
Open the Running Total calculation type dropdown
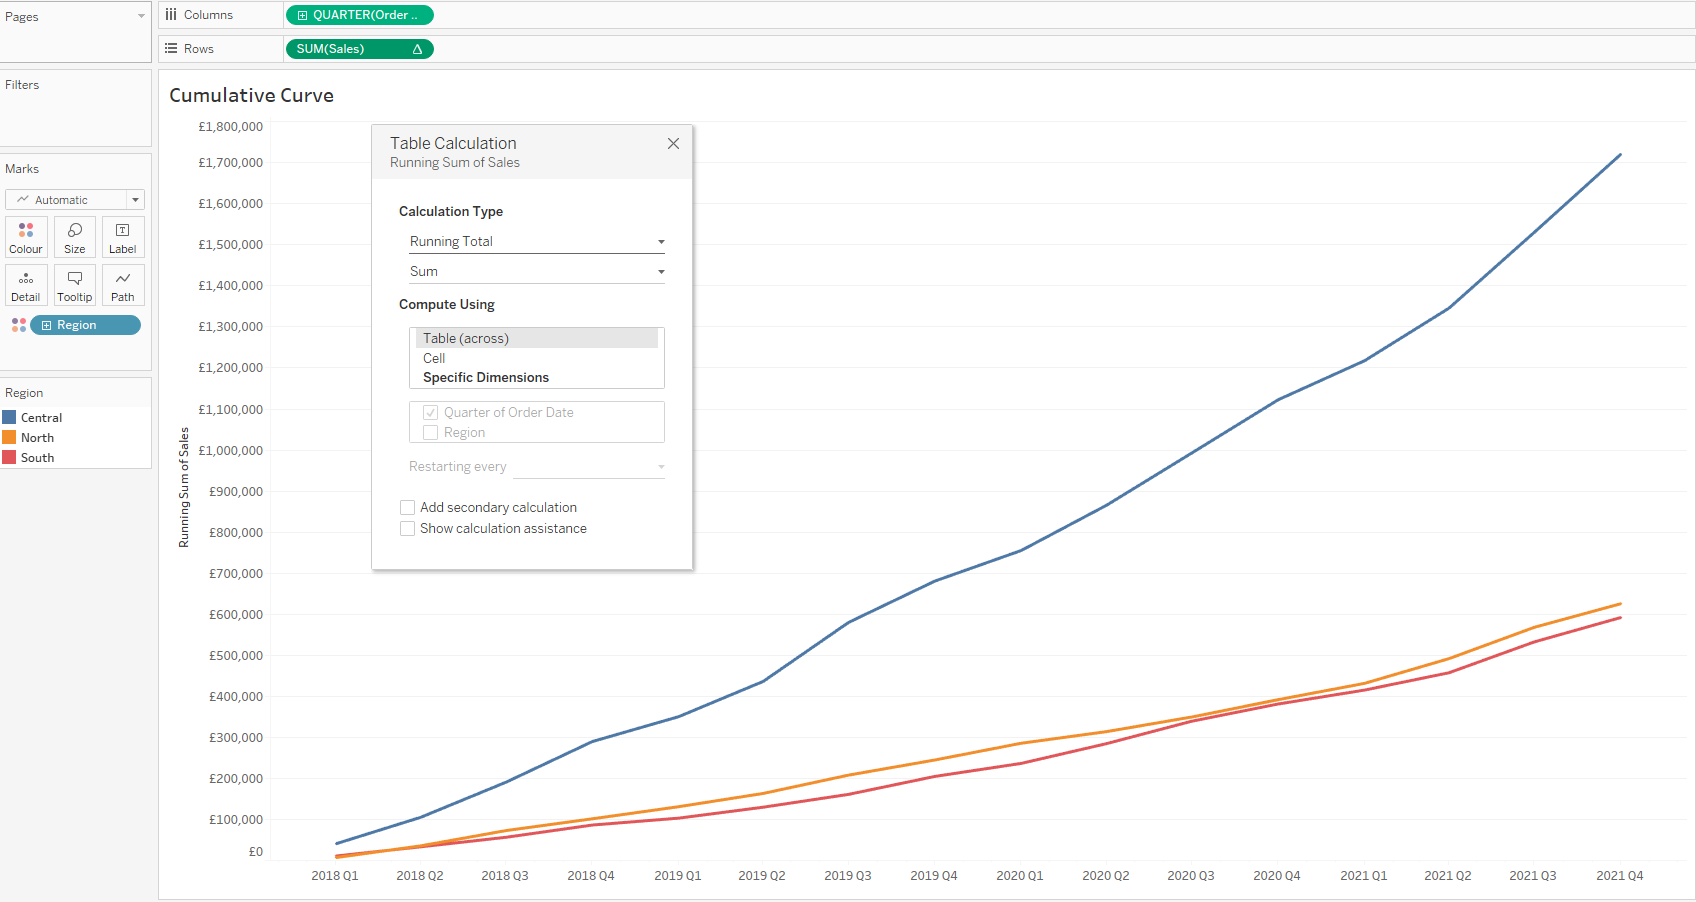(536, 242)
